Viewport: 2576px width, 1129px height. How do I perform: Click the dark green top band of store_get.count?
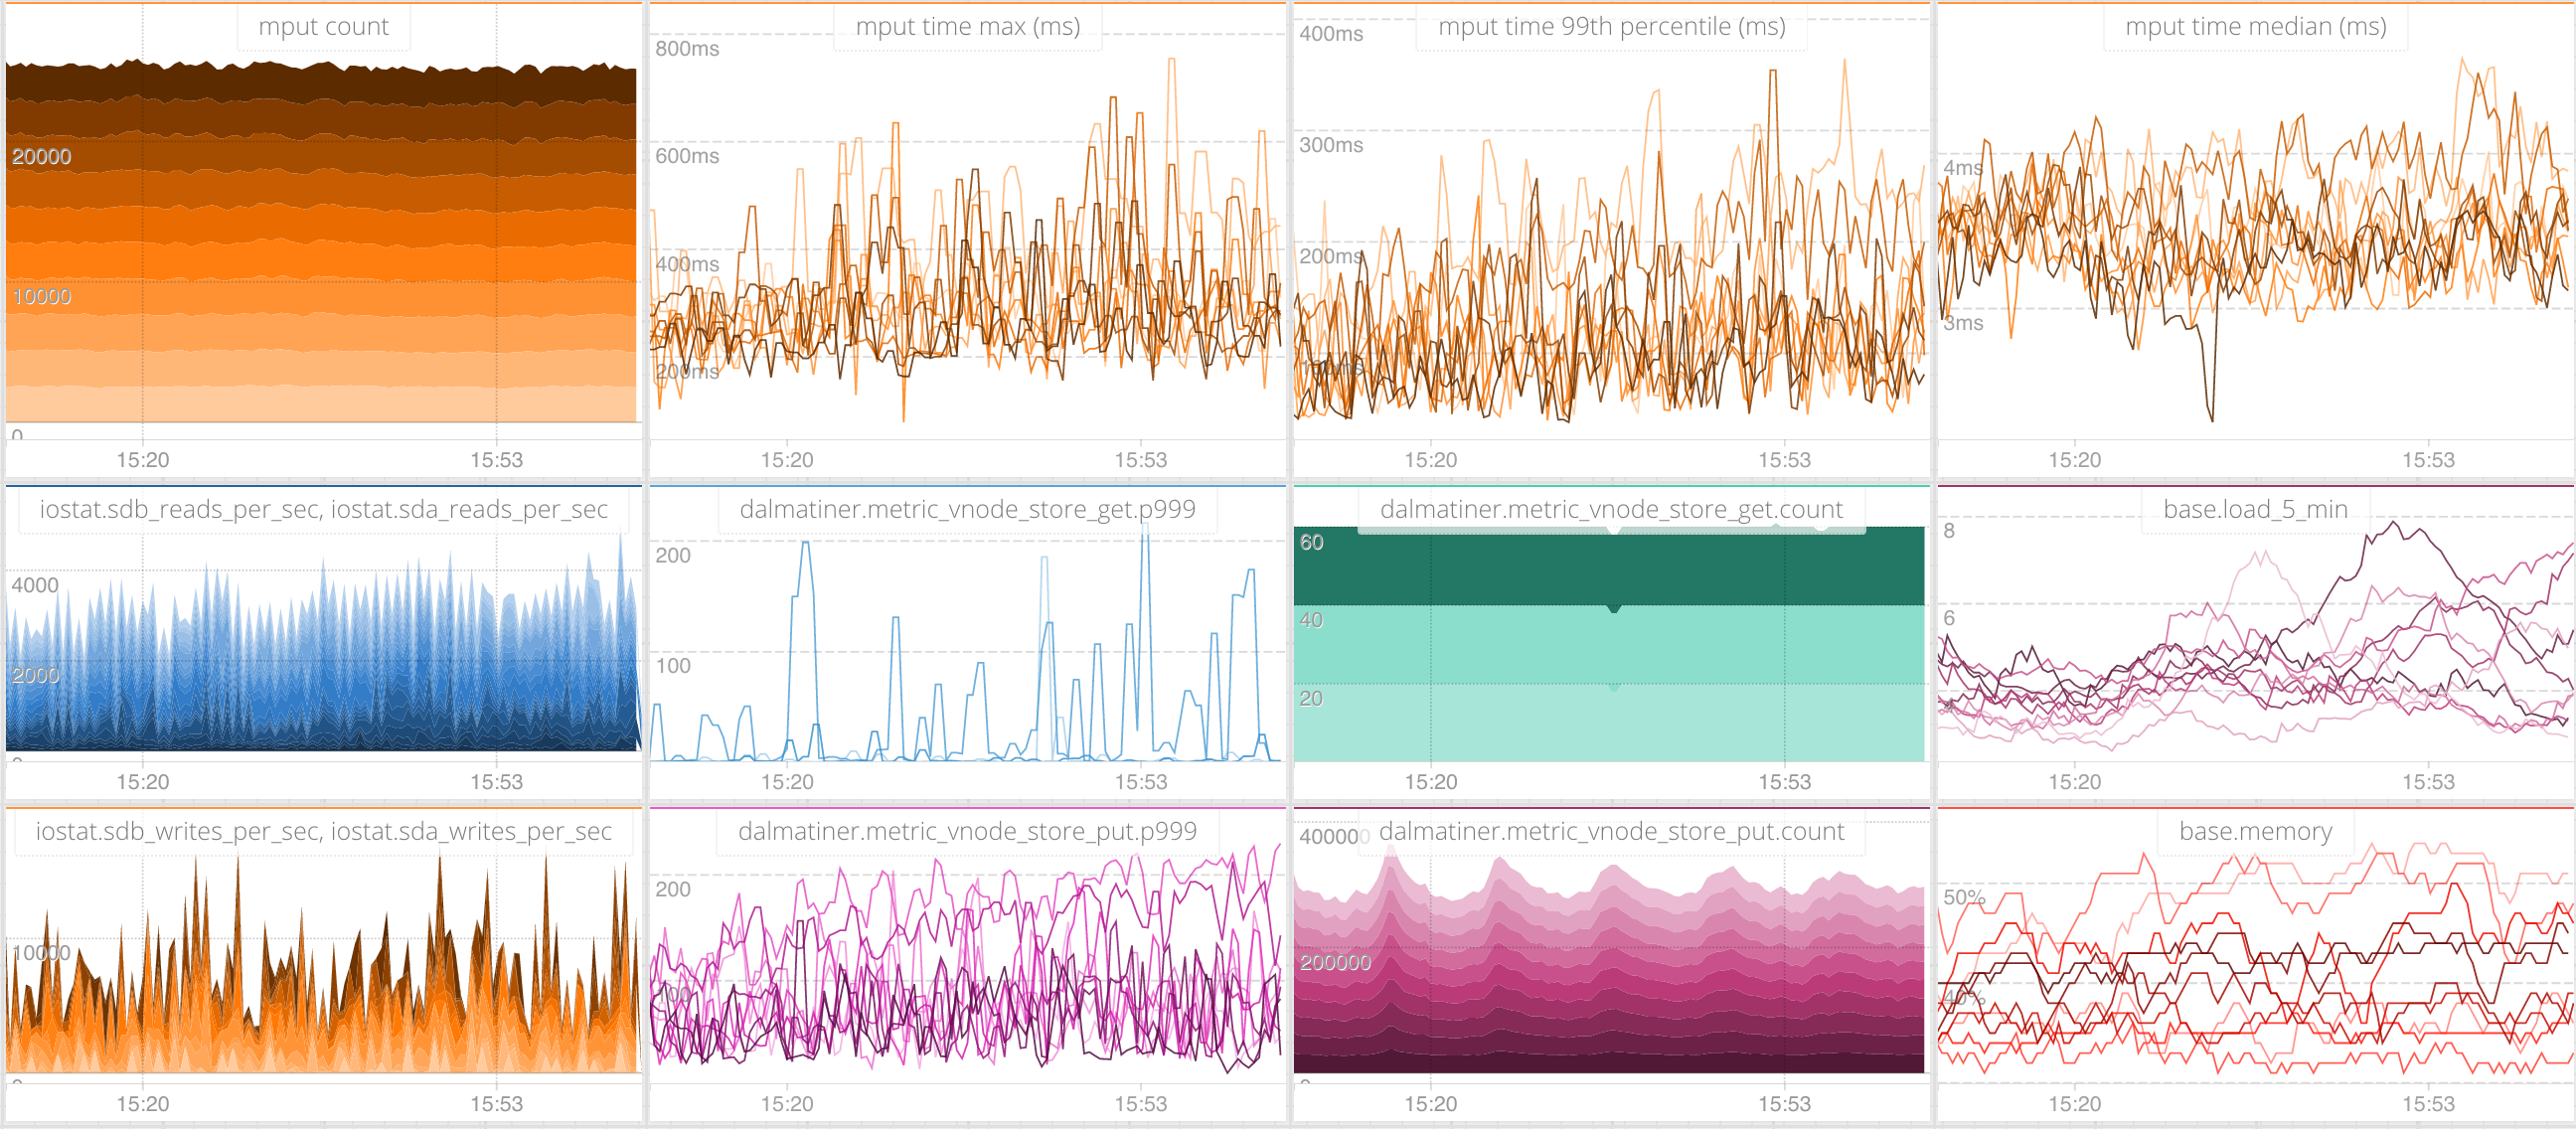pyautogui.click(x=1609, y=566)
